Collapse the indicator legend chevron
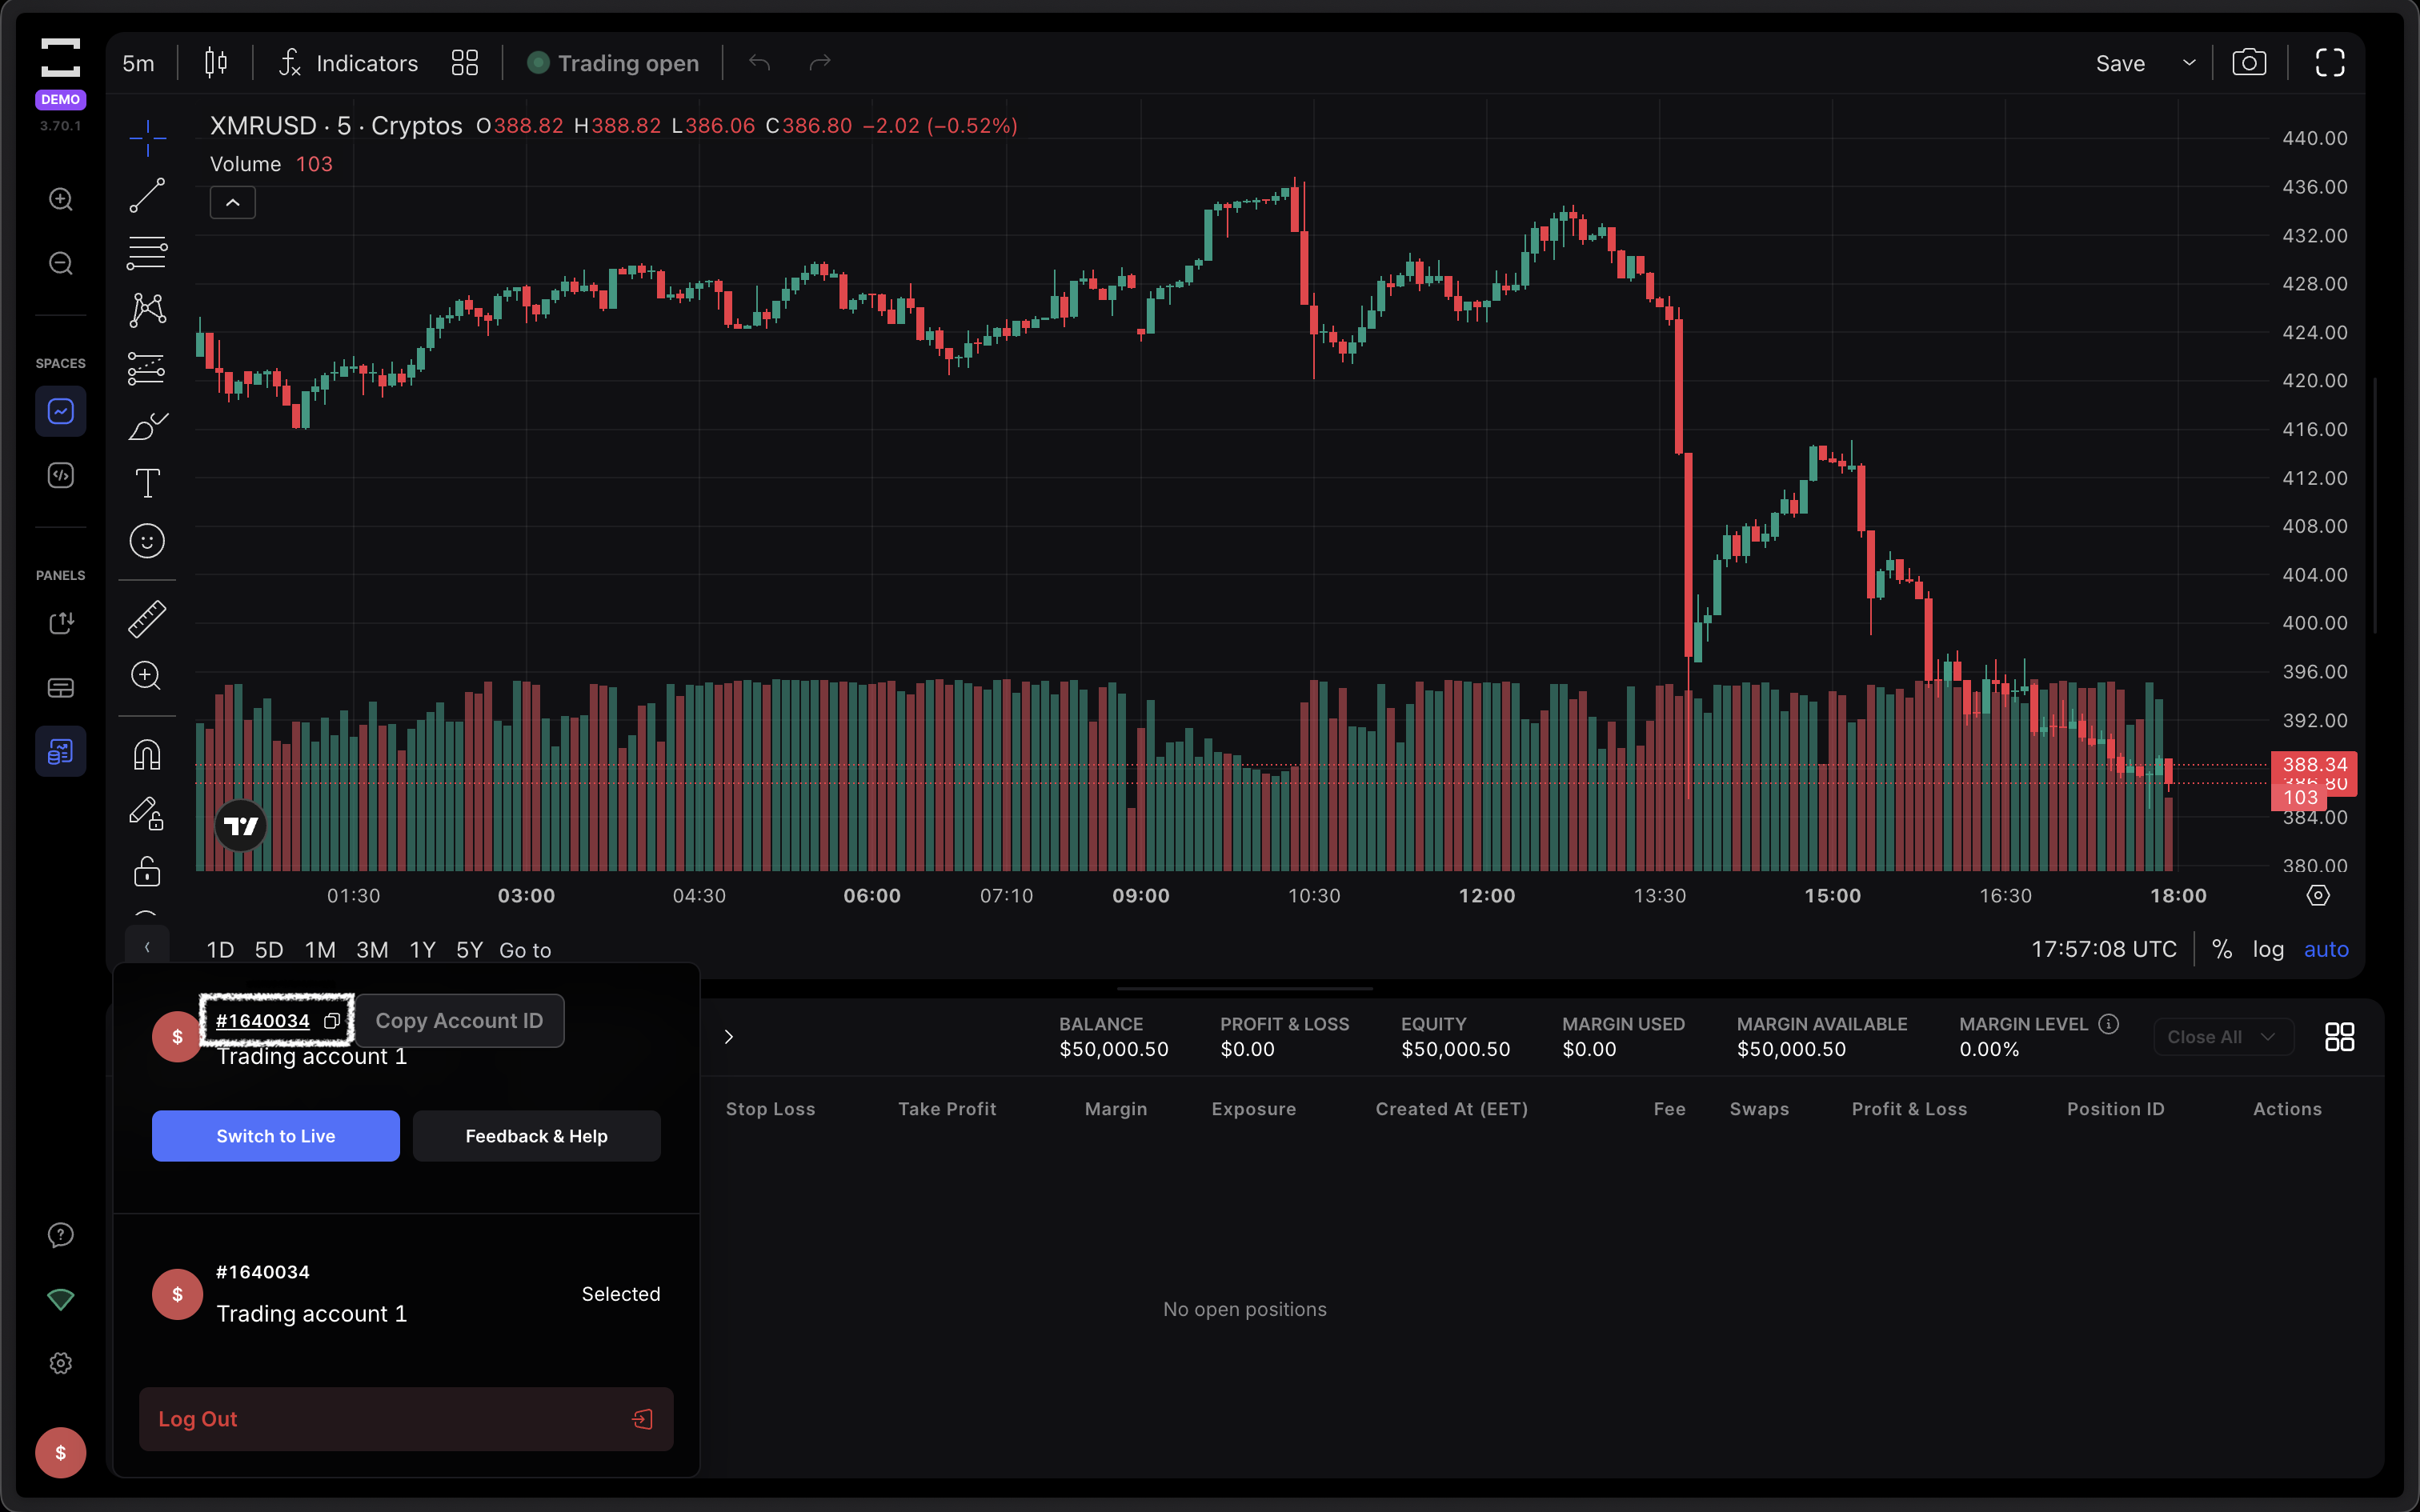 (233, 203)
